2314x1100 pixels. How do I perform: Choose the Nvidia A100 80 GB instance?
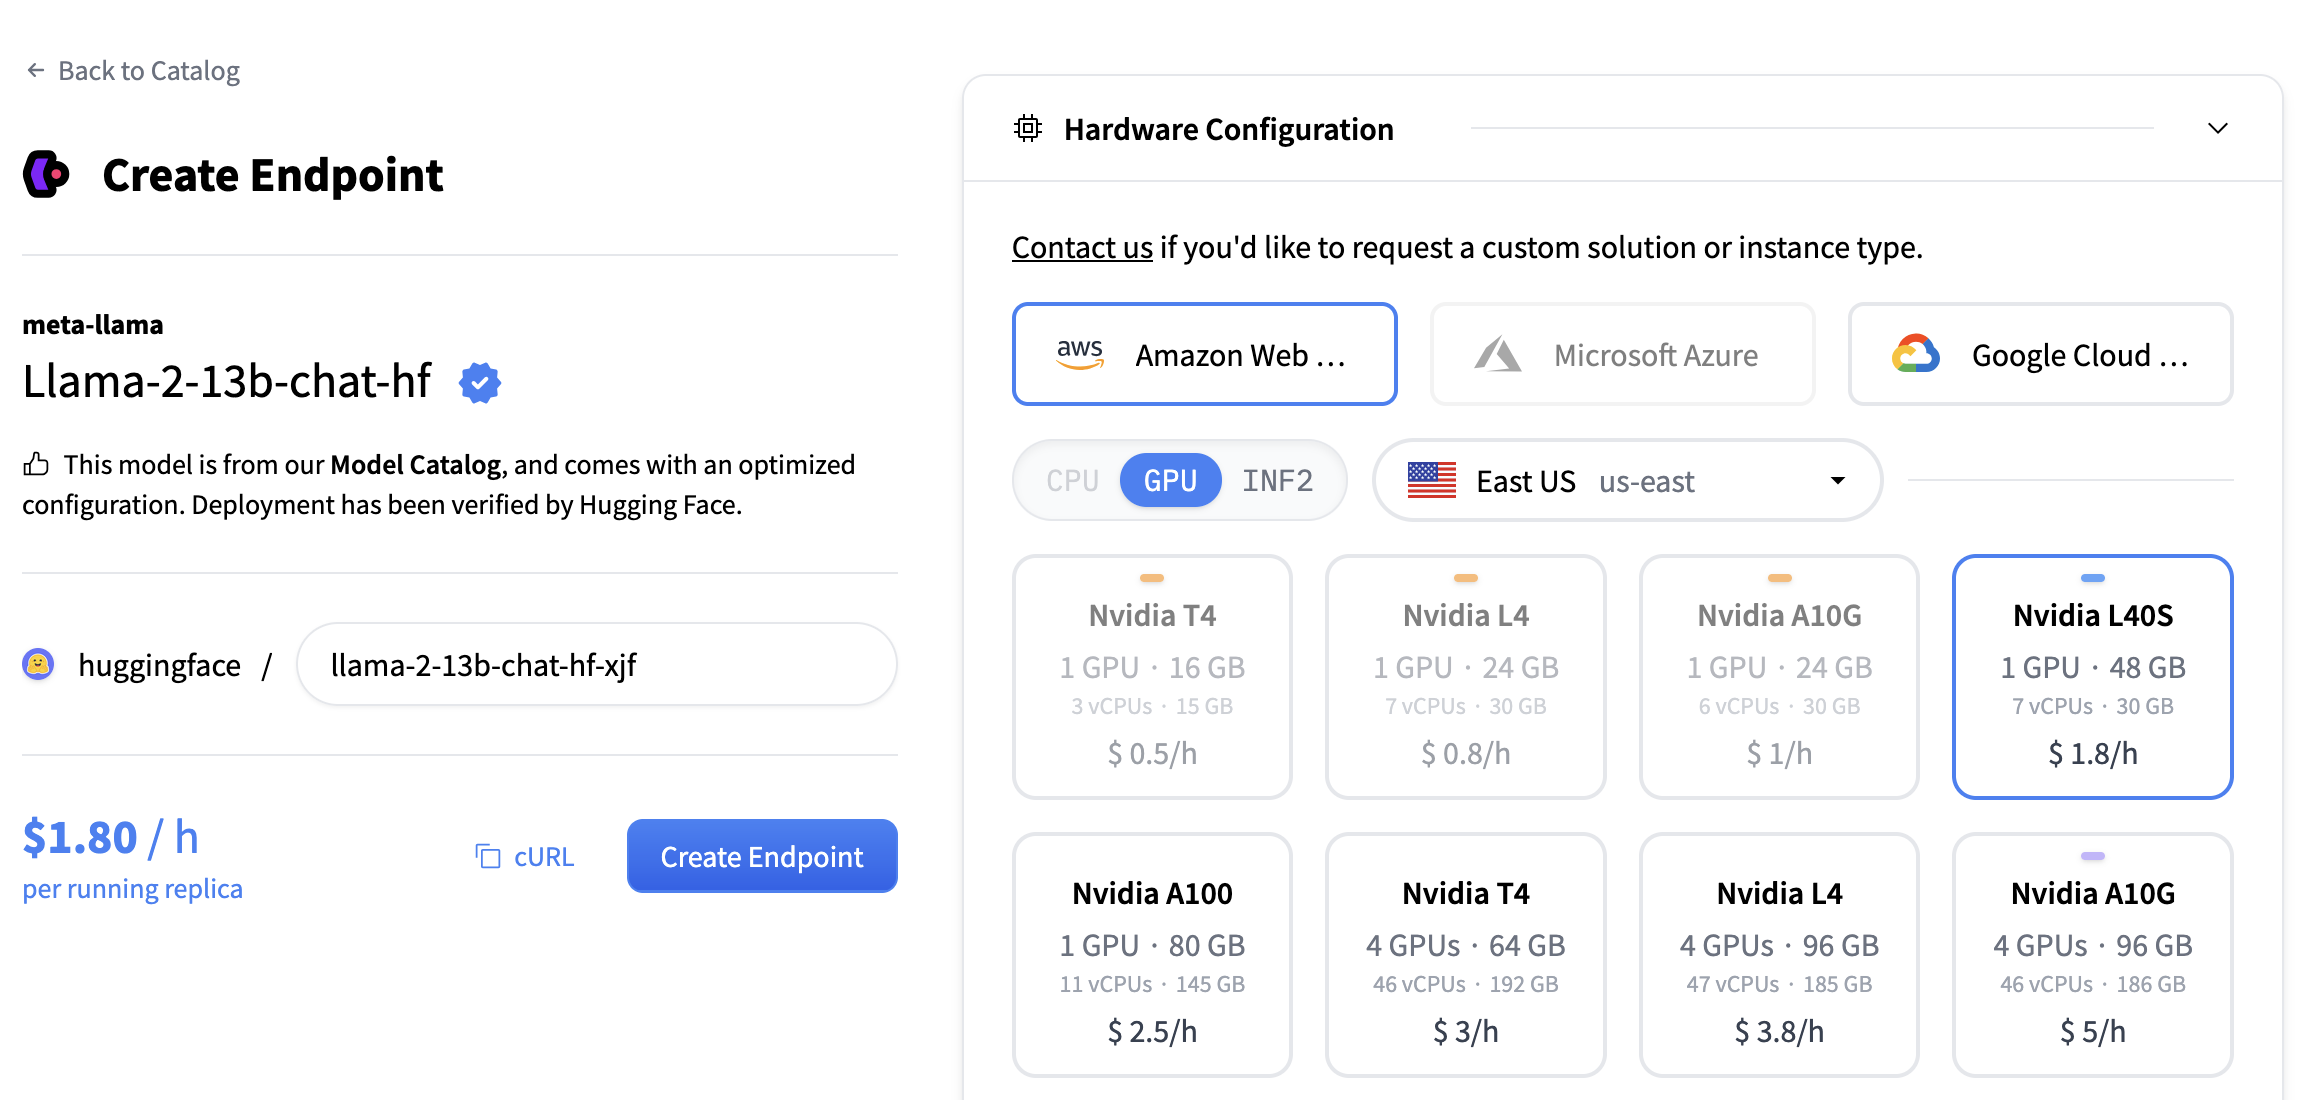[1152, 954]
